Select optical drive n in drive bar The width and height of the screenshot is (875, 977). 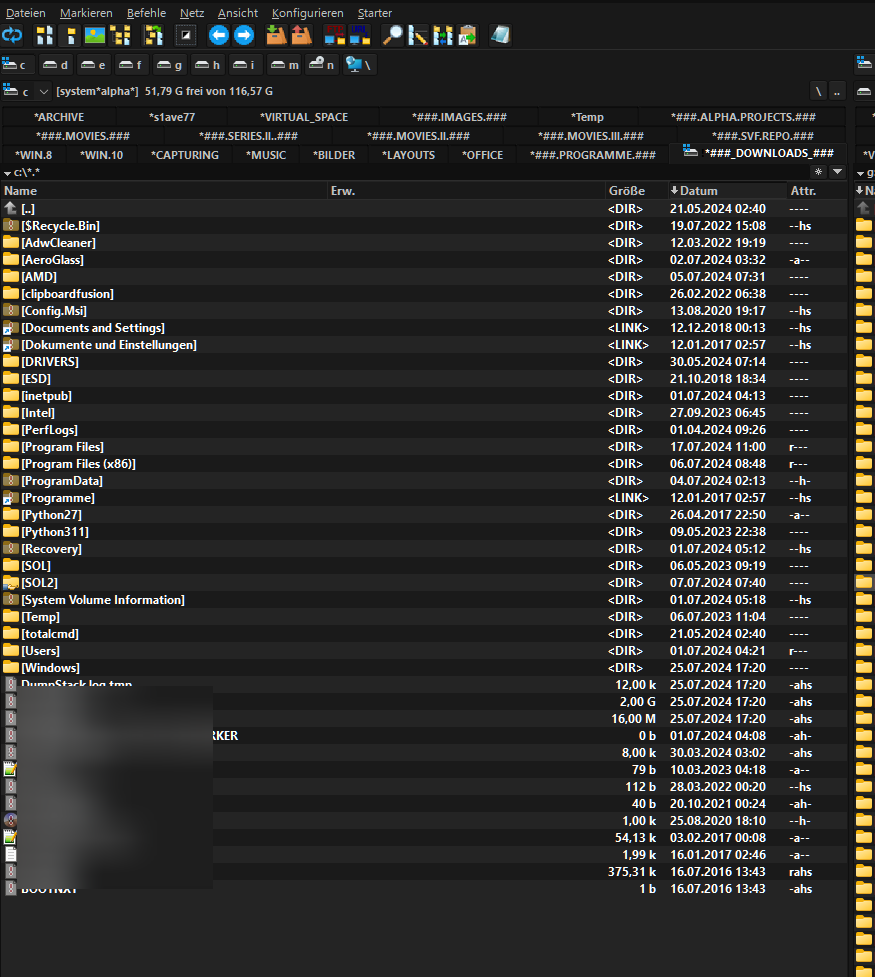322,65
